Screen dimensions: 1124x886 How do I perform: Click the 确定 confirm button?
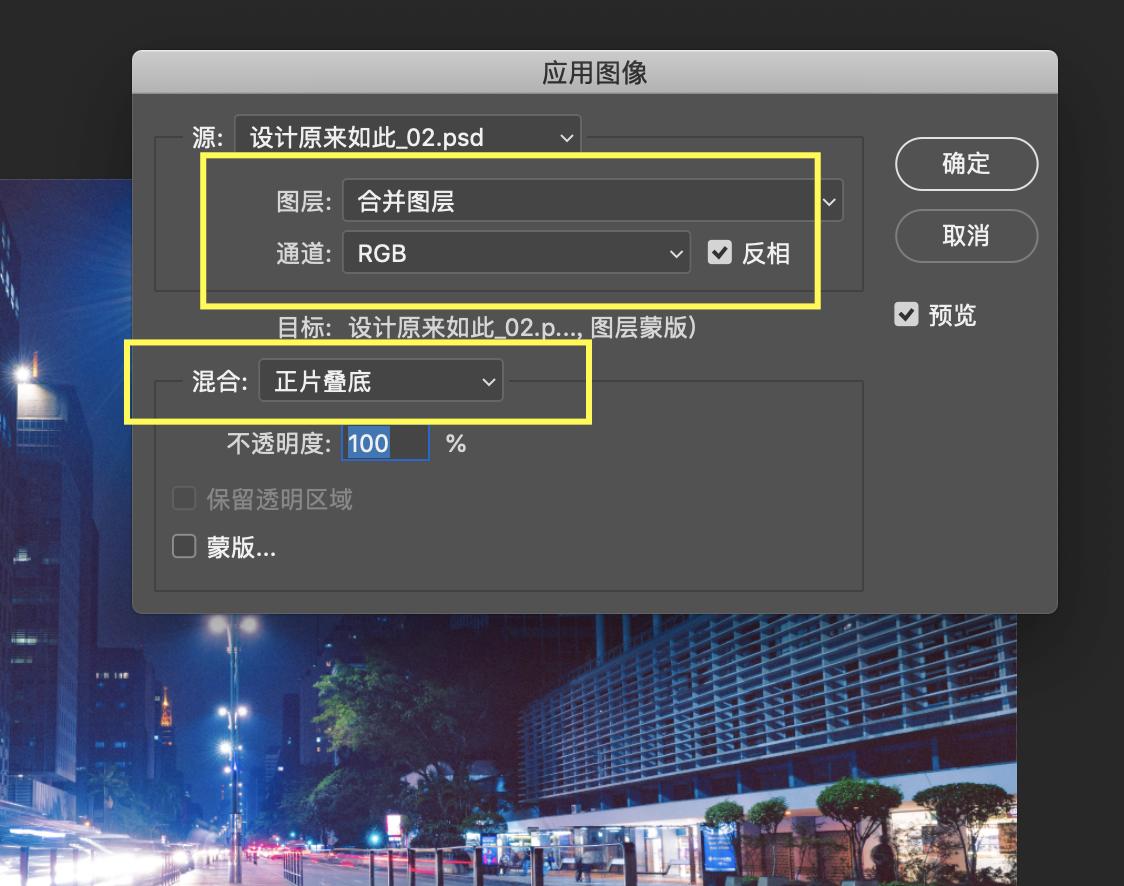(x=966, y=164)
